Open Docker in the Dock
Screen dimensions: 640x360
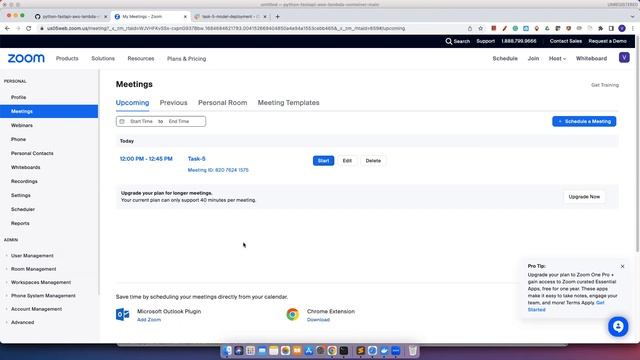(384, 350)
